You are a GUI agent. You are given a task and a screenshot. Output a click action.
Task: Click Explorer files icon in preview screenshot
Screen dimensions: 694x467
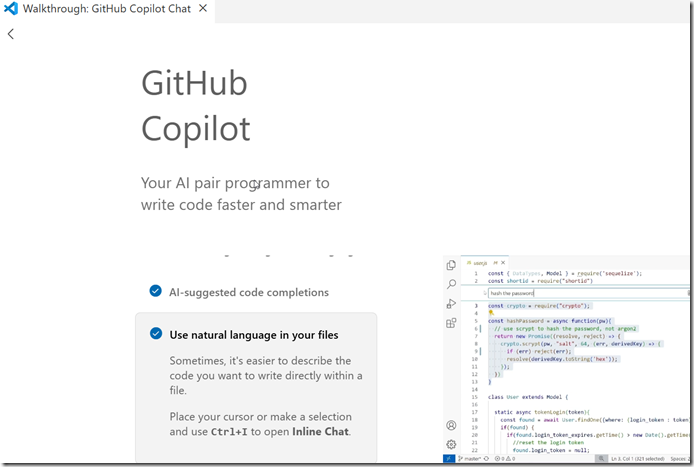pyautogui.click(x=451, y=265)
